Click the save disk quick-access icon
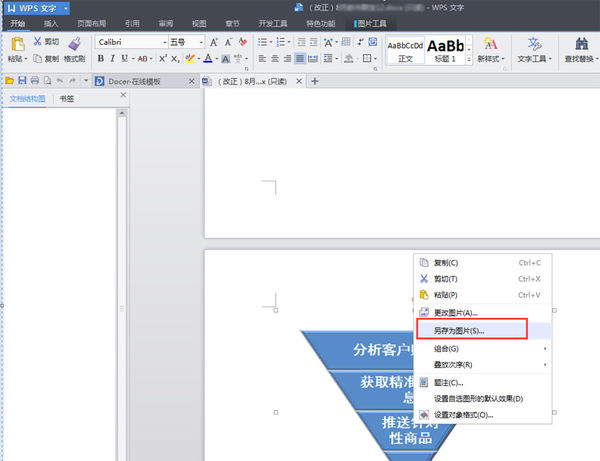Screen dimensions: 600x461 [x=22, y=80]
